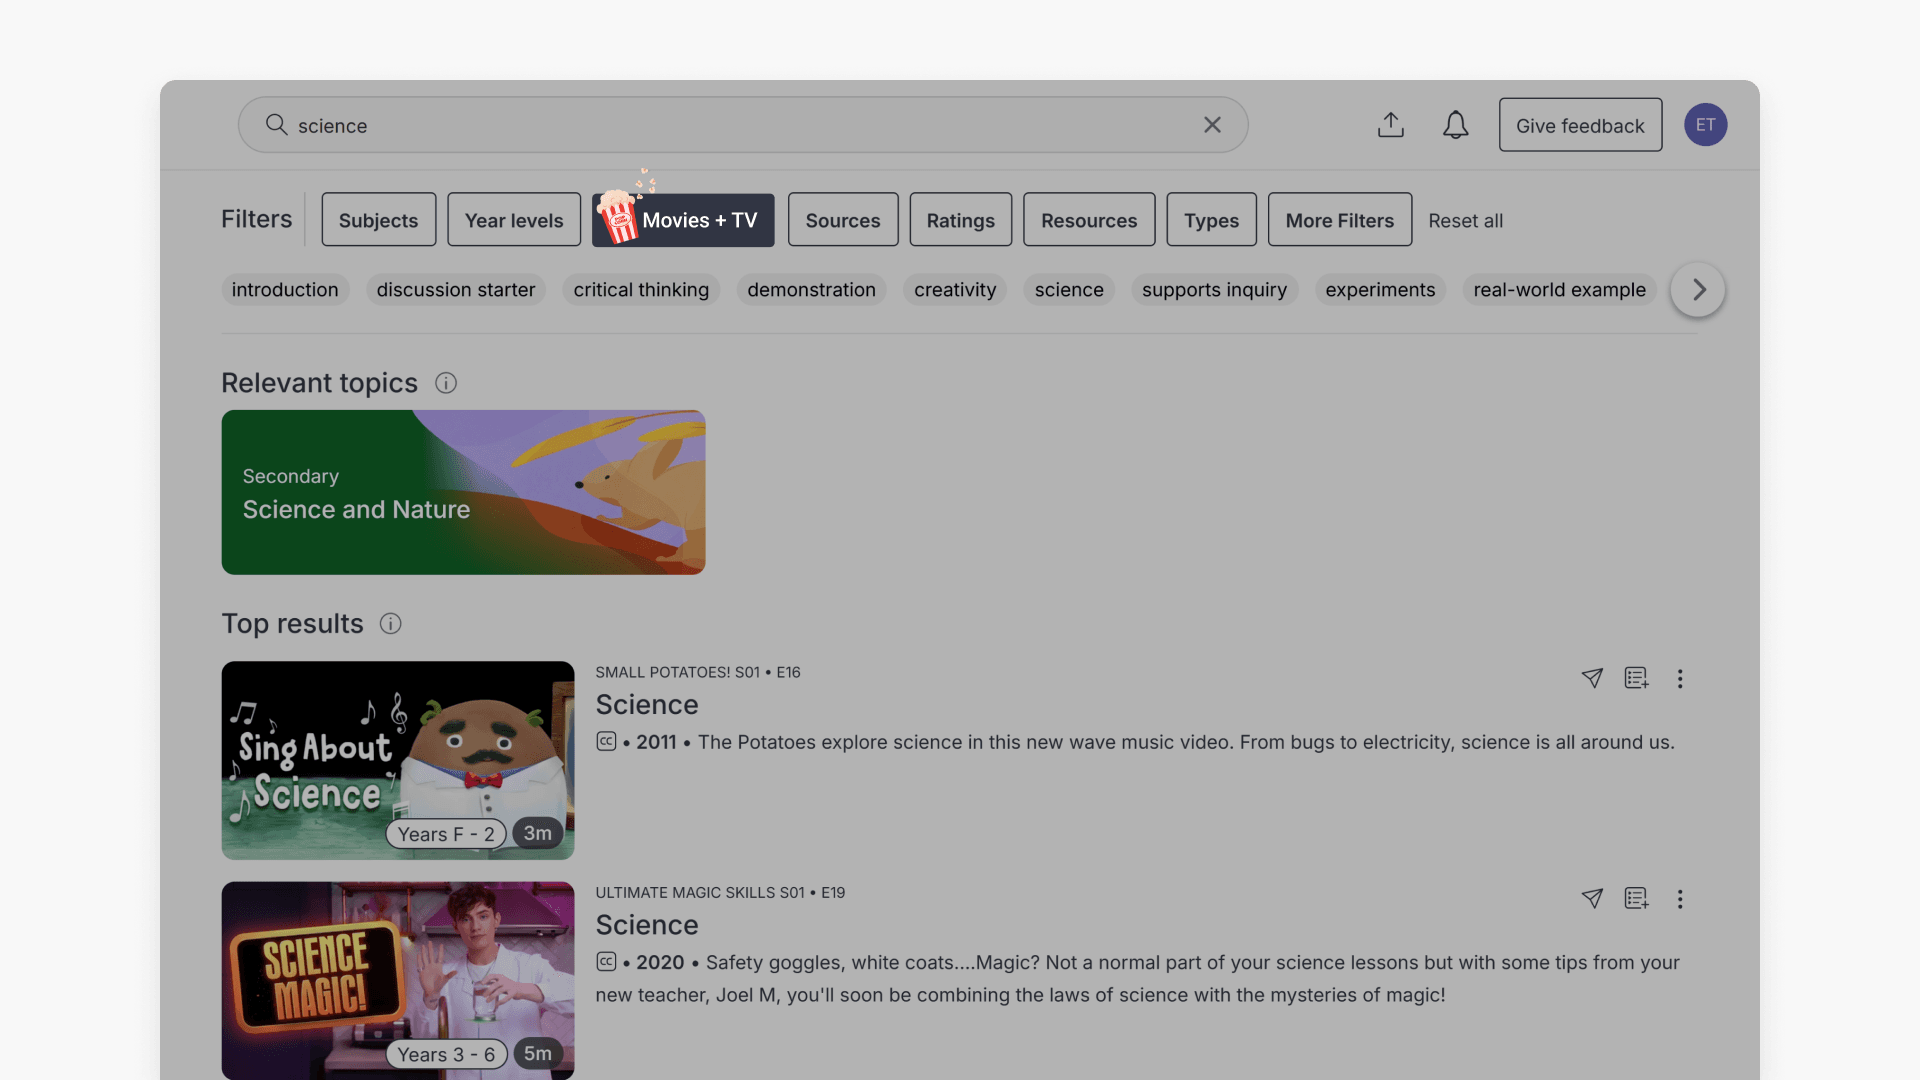Click the info icon beside Relevant topics
Viewport: 1920px width, 1080px height.
446,383
